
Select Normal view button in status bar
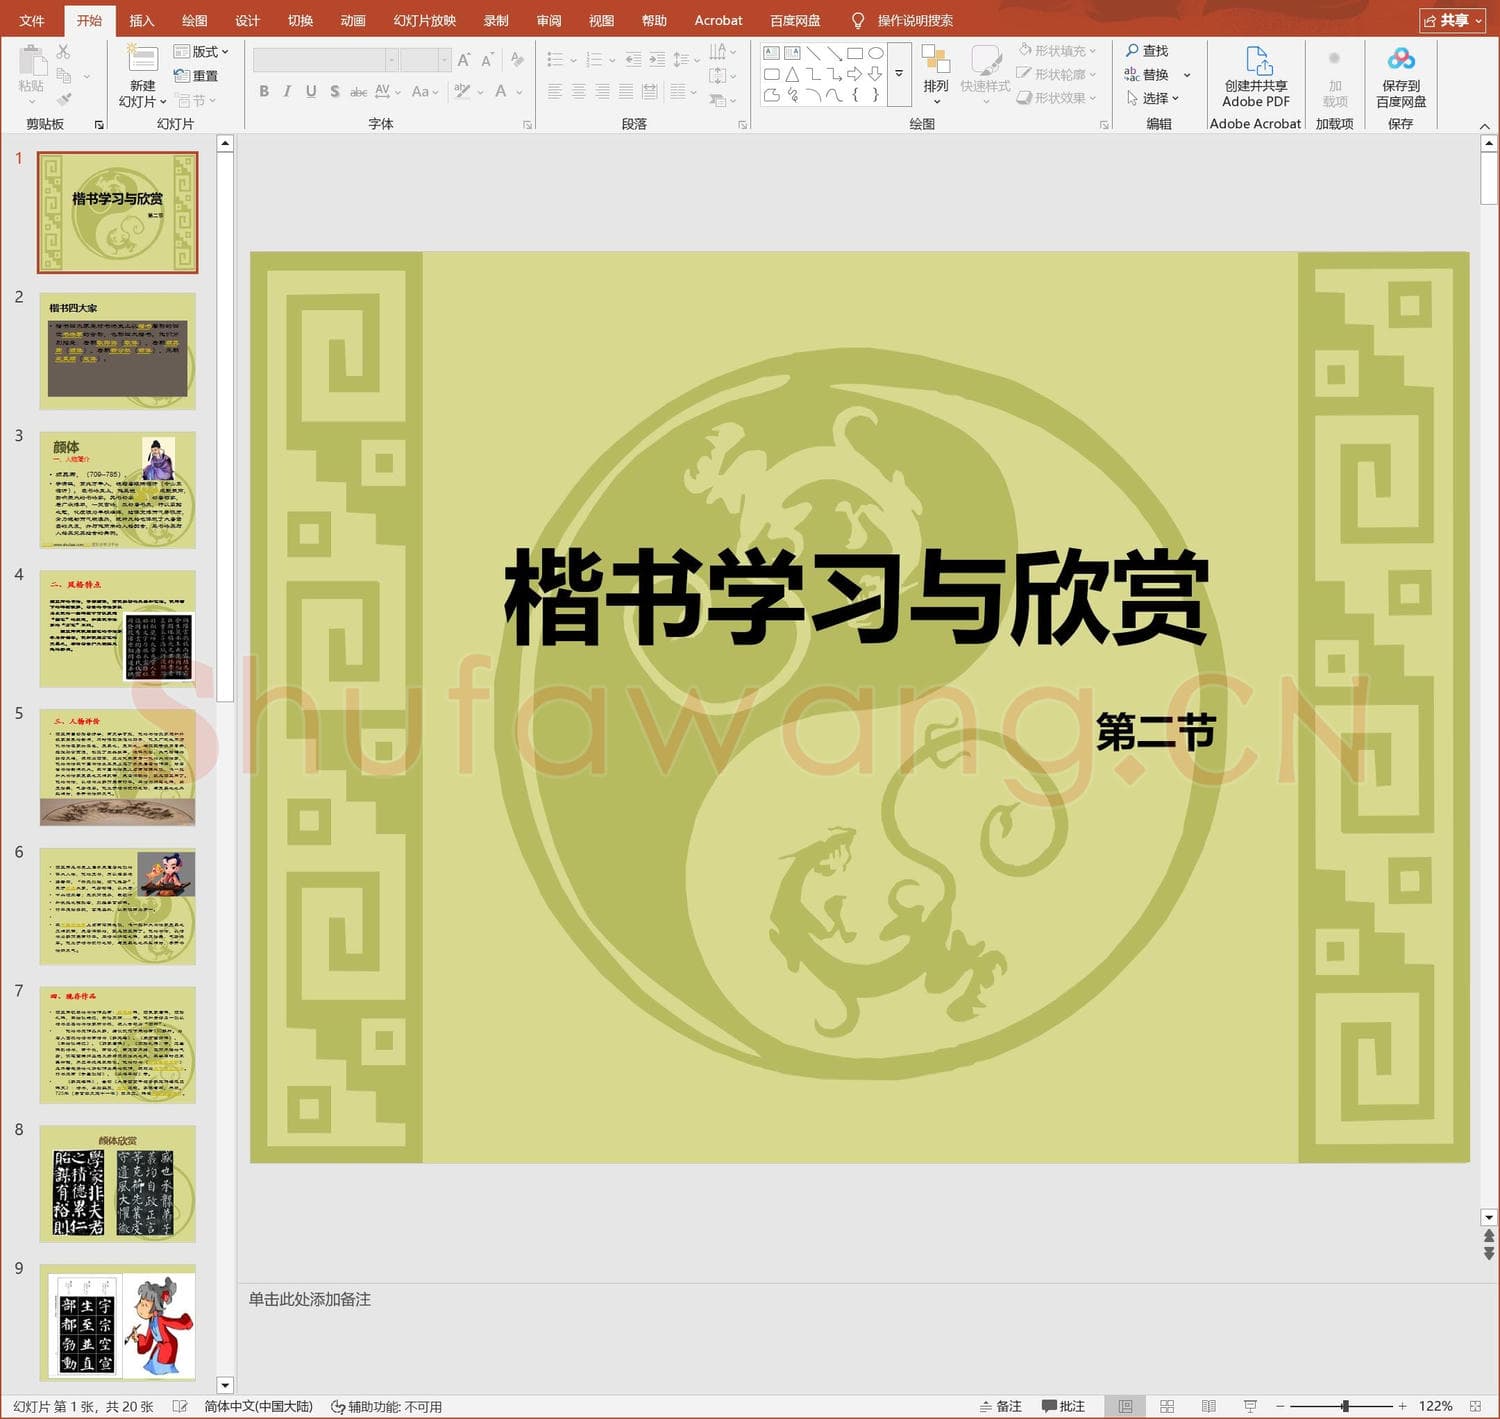1125,1406
